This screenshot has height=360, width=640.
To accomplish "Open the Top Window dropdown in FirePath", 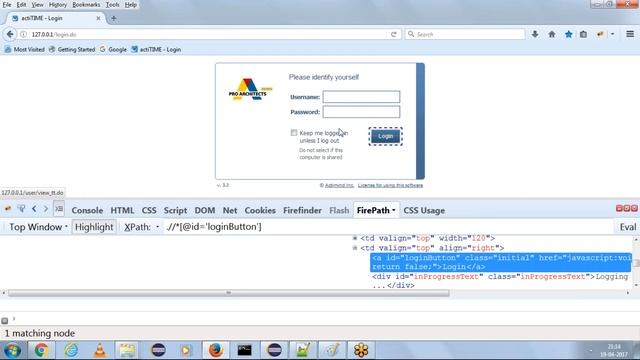I will pyautogui.click(x=38, y=227).
